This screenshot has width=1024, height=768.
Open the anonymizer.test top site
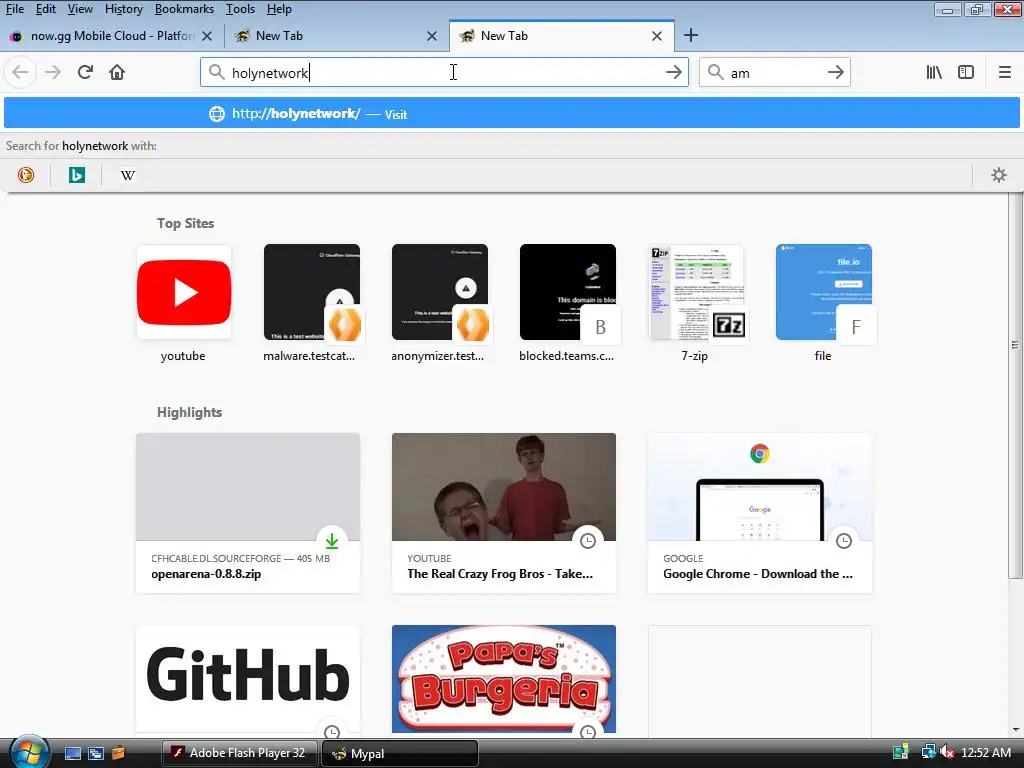[440, 304]
